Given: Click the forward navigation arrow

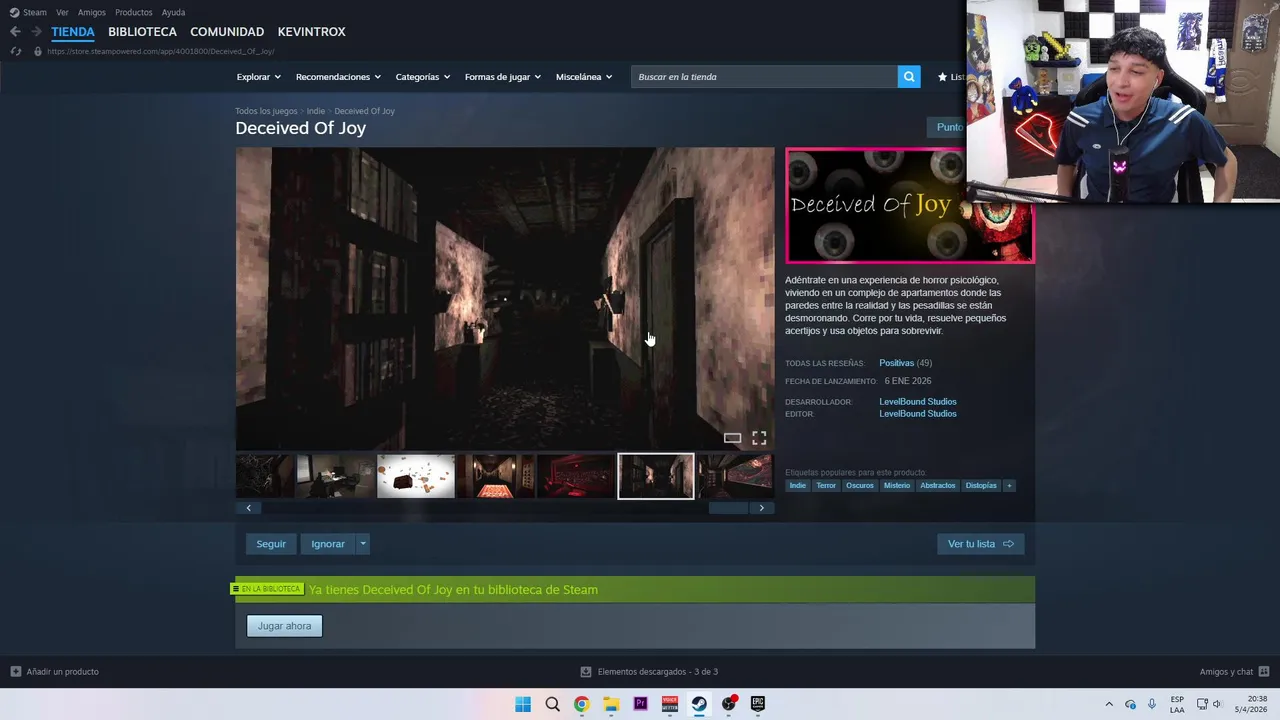Looking at the screenshot, I should (36, 32).
